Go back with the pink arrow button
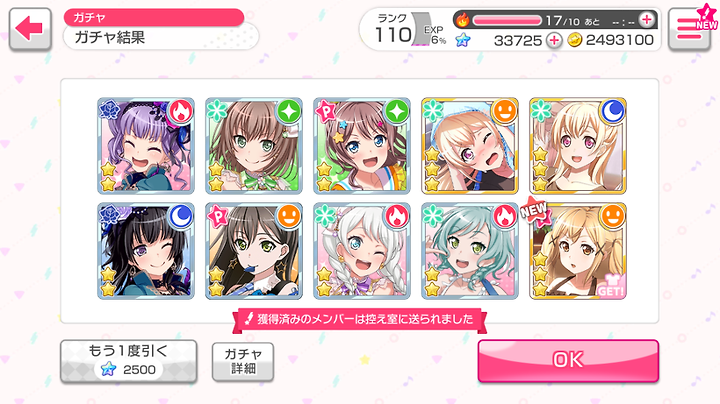720x404 pixels. [30, 29]
